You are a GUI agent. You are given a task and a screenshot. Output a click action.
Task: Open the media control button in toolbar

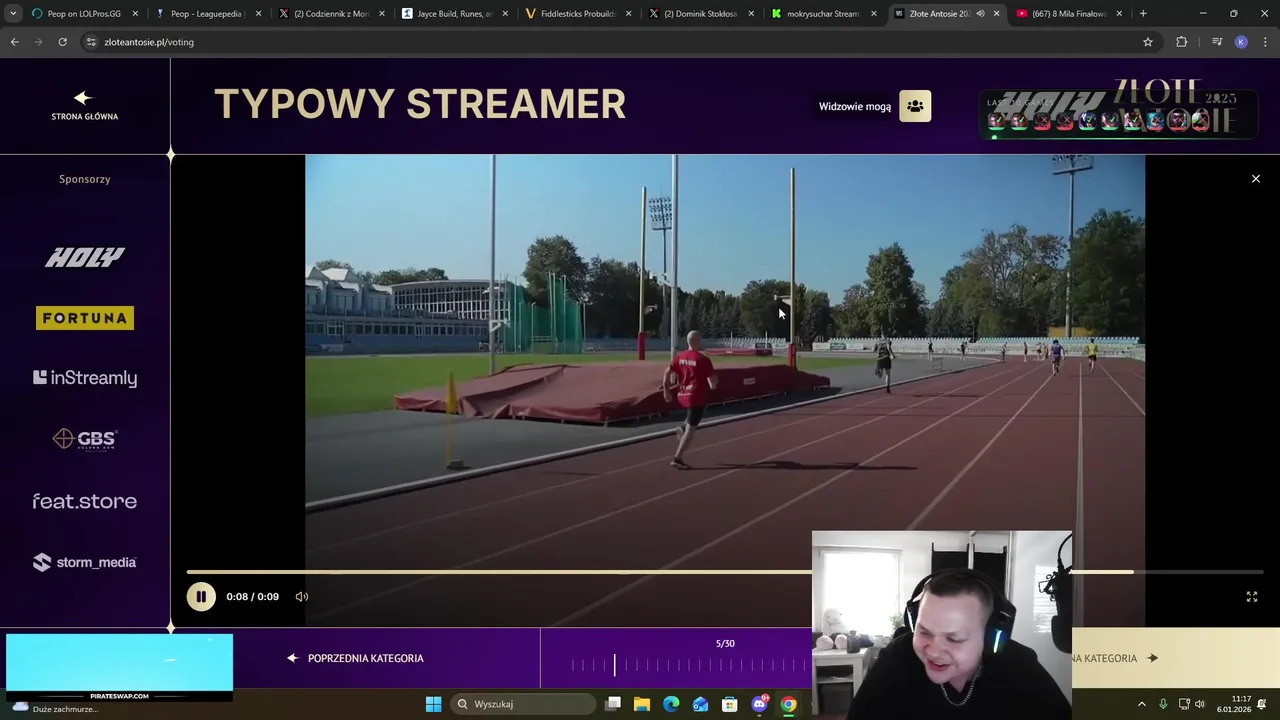point(1217,42)
